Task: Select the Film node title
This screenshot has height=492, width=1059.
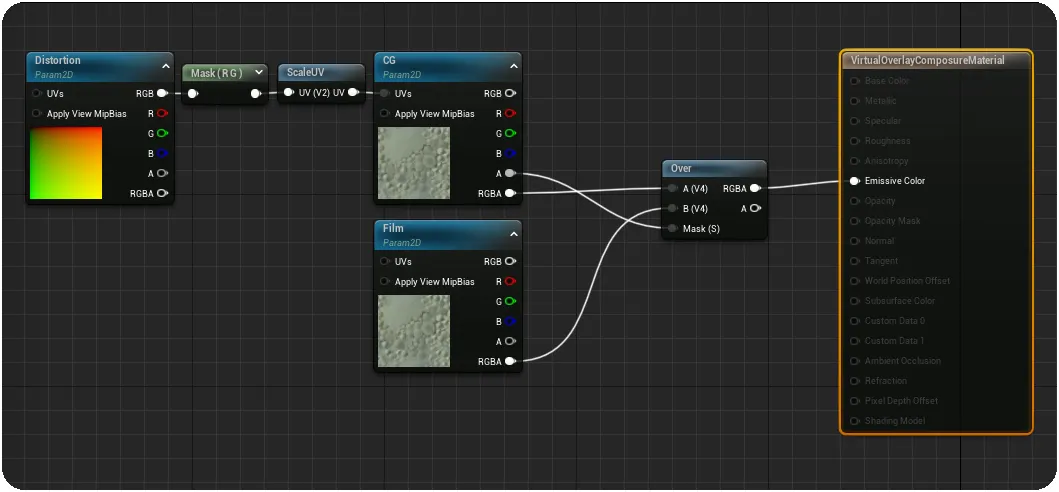Action: 393,228
